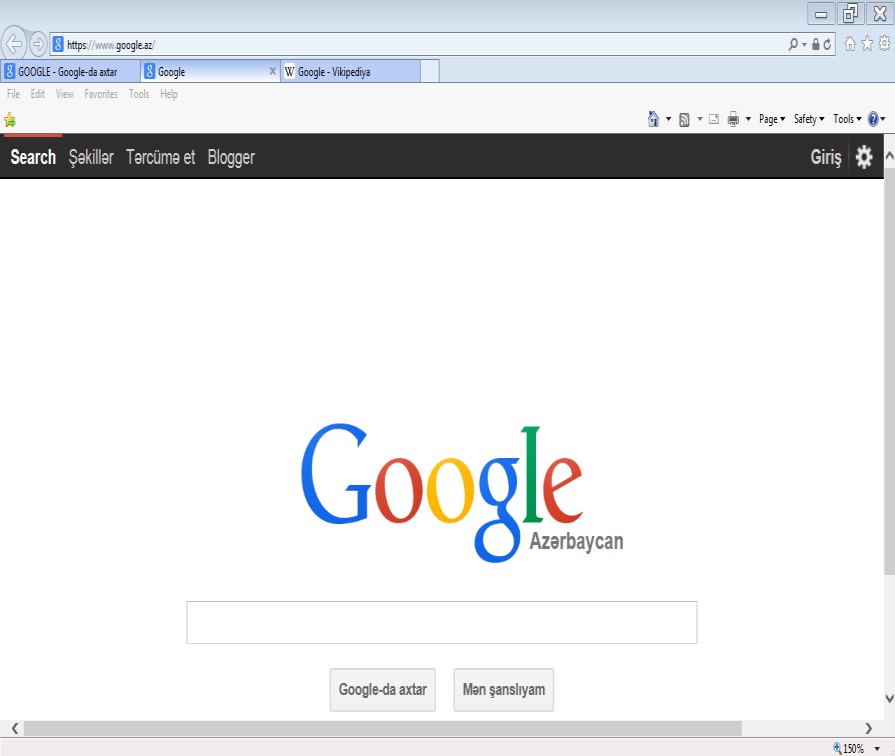Open the Help menu
The width and height of the screenshot is (895, 756).
(x=168, y=94)
